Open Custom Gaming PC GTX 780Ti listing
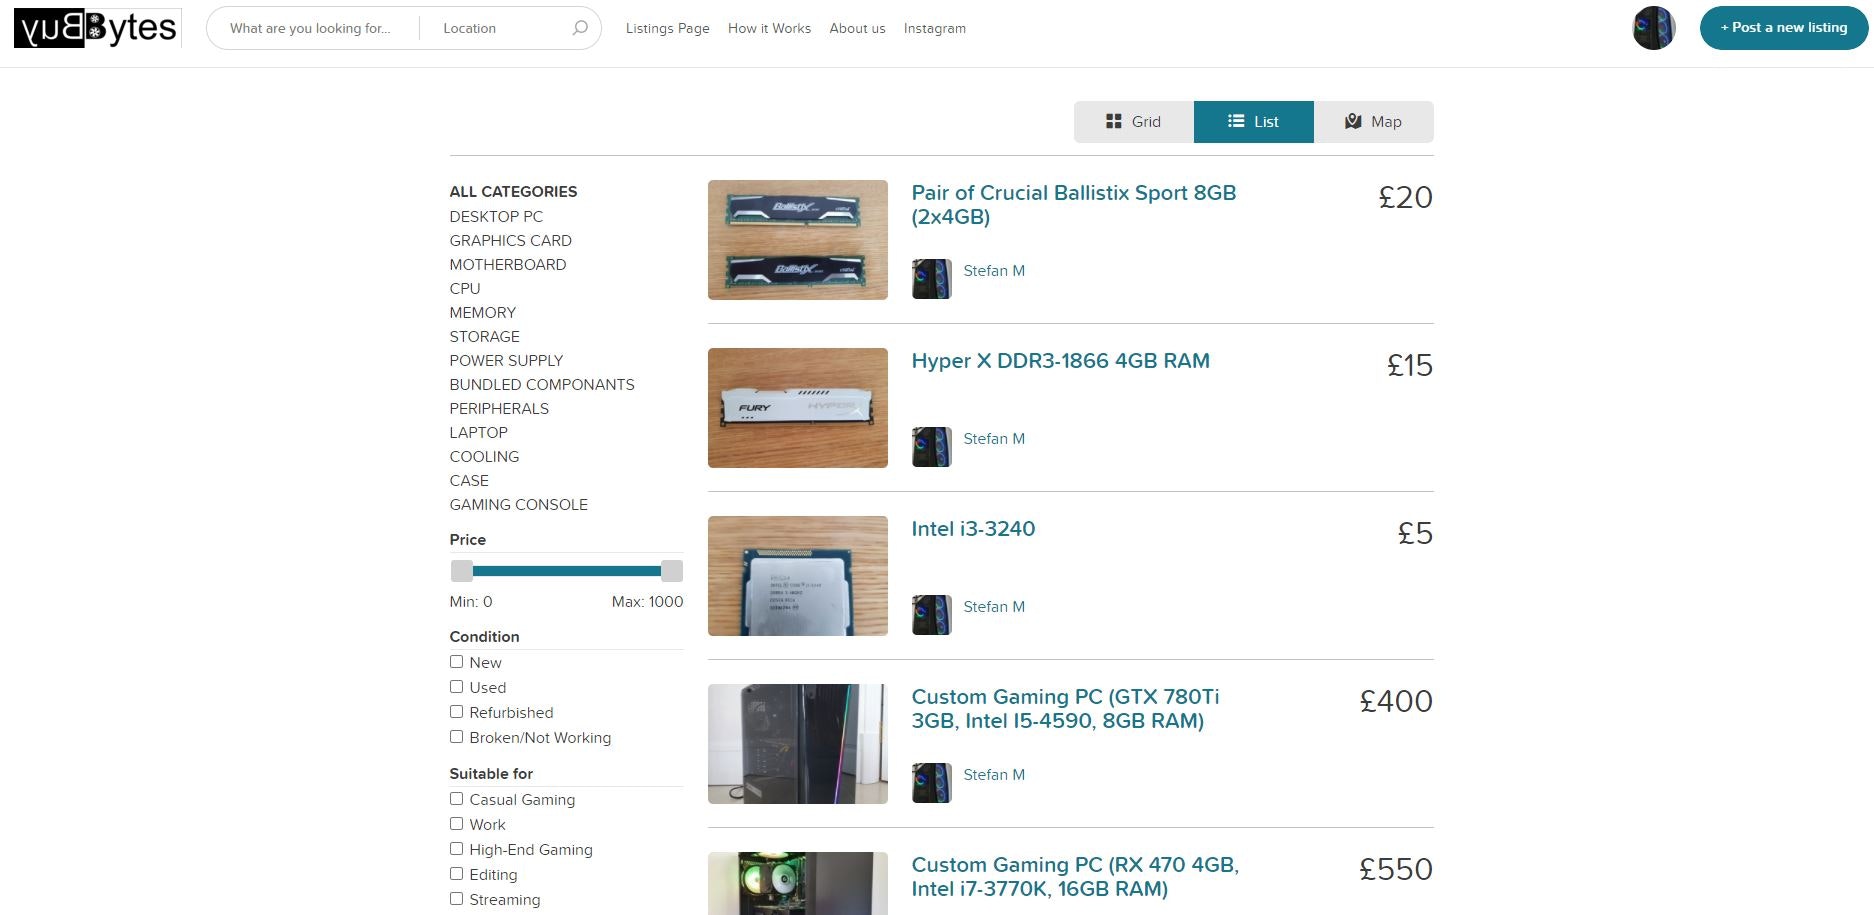Image resolution: width=1874 pixels, height=915 pixels. 1065,709
